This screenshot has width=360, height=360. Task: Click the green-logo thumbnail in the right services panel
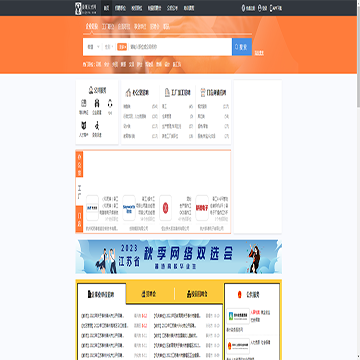[238, 316]
